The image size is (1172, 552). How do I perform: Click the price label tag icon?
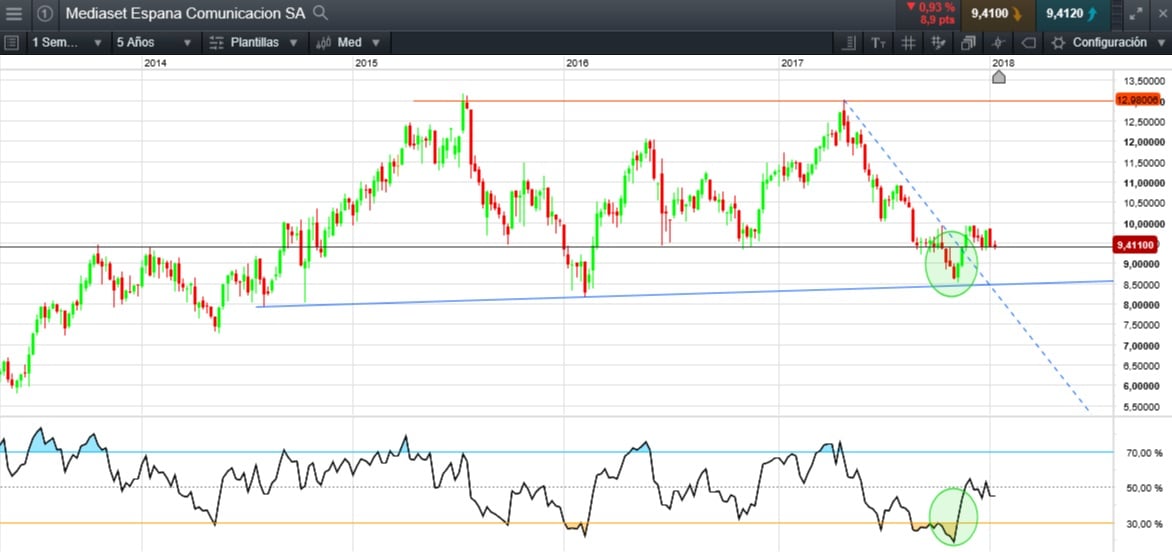(x=1027, y=43)
